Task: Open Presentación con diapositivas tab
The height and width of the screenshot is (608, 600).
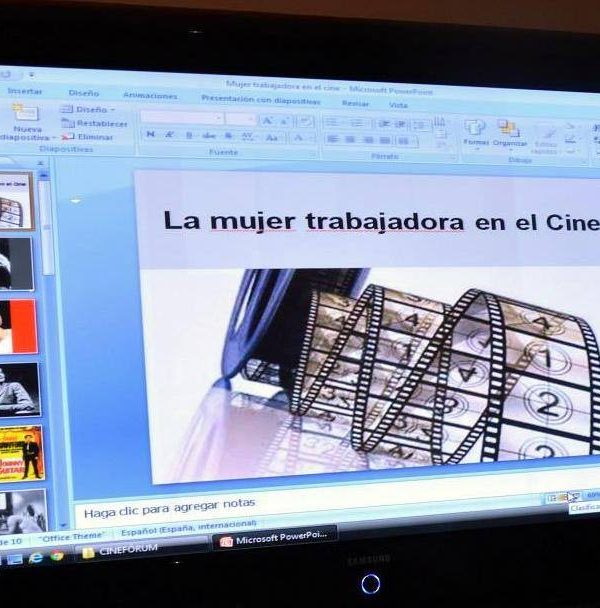Action: point(261,100)
